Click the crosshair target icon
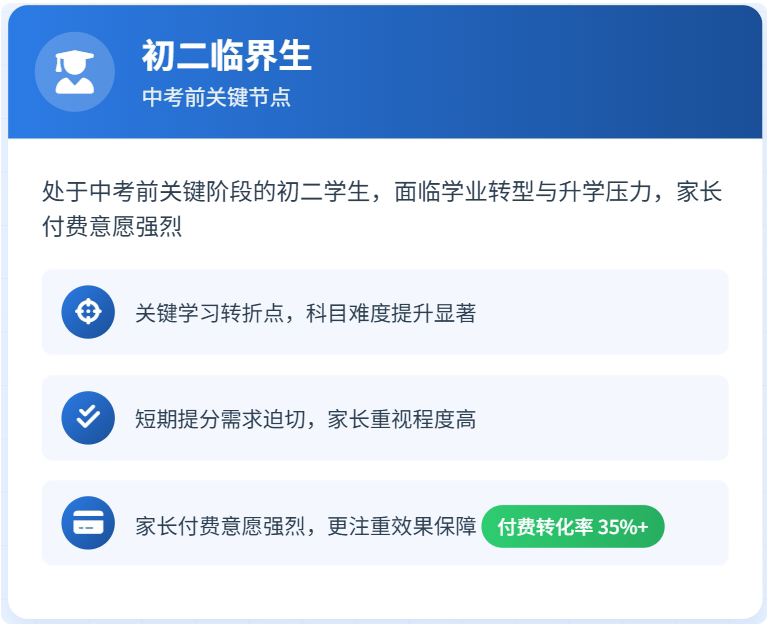The width and height of the screenshot is (771, 628). point(88,312)
